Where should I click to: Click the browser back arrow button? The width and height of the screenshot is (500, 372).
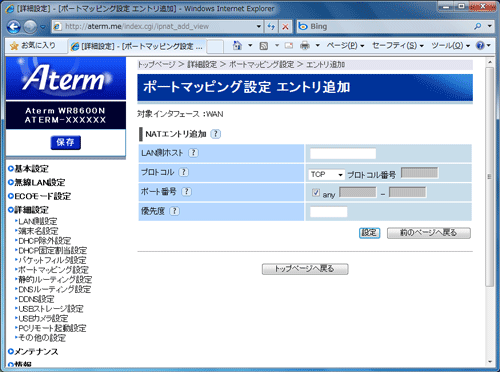click(x=14, y=27)
